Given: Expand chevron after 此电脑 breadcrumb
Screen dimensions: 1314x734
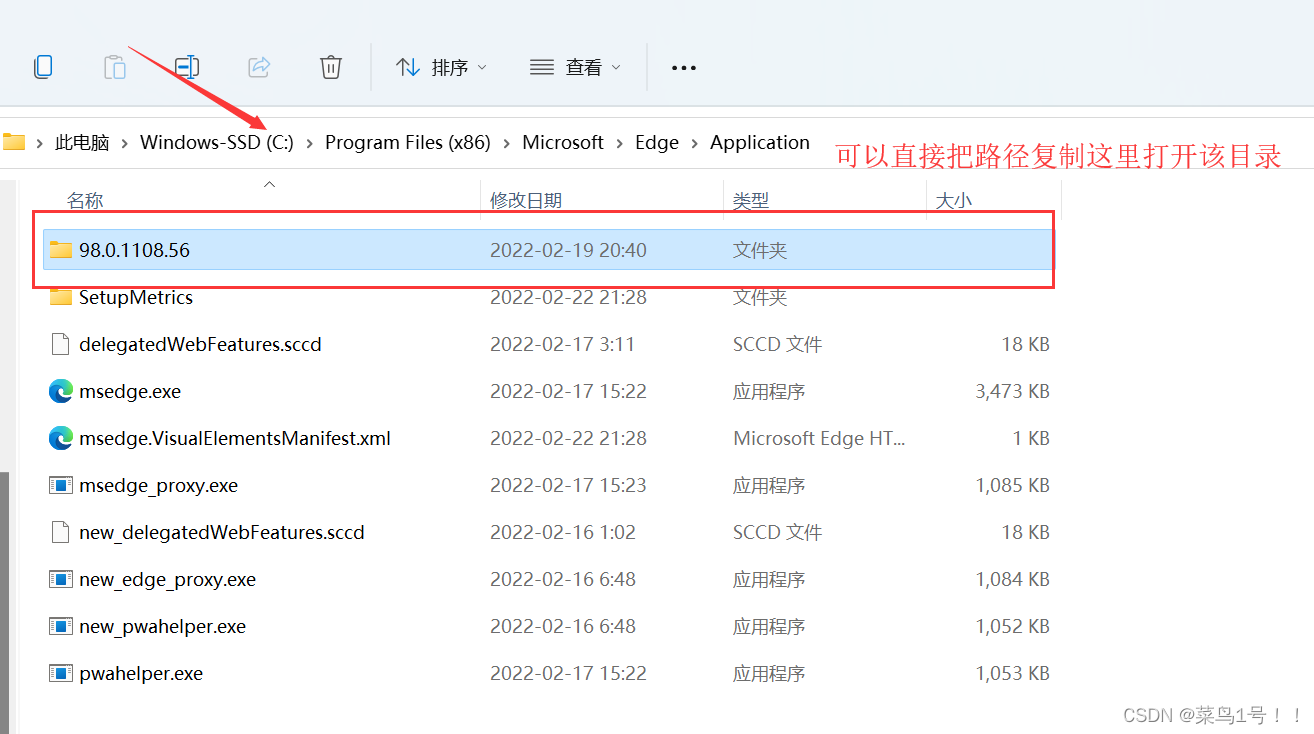Looking at the screenshot, I should point(125,143).
